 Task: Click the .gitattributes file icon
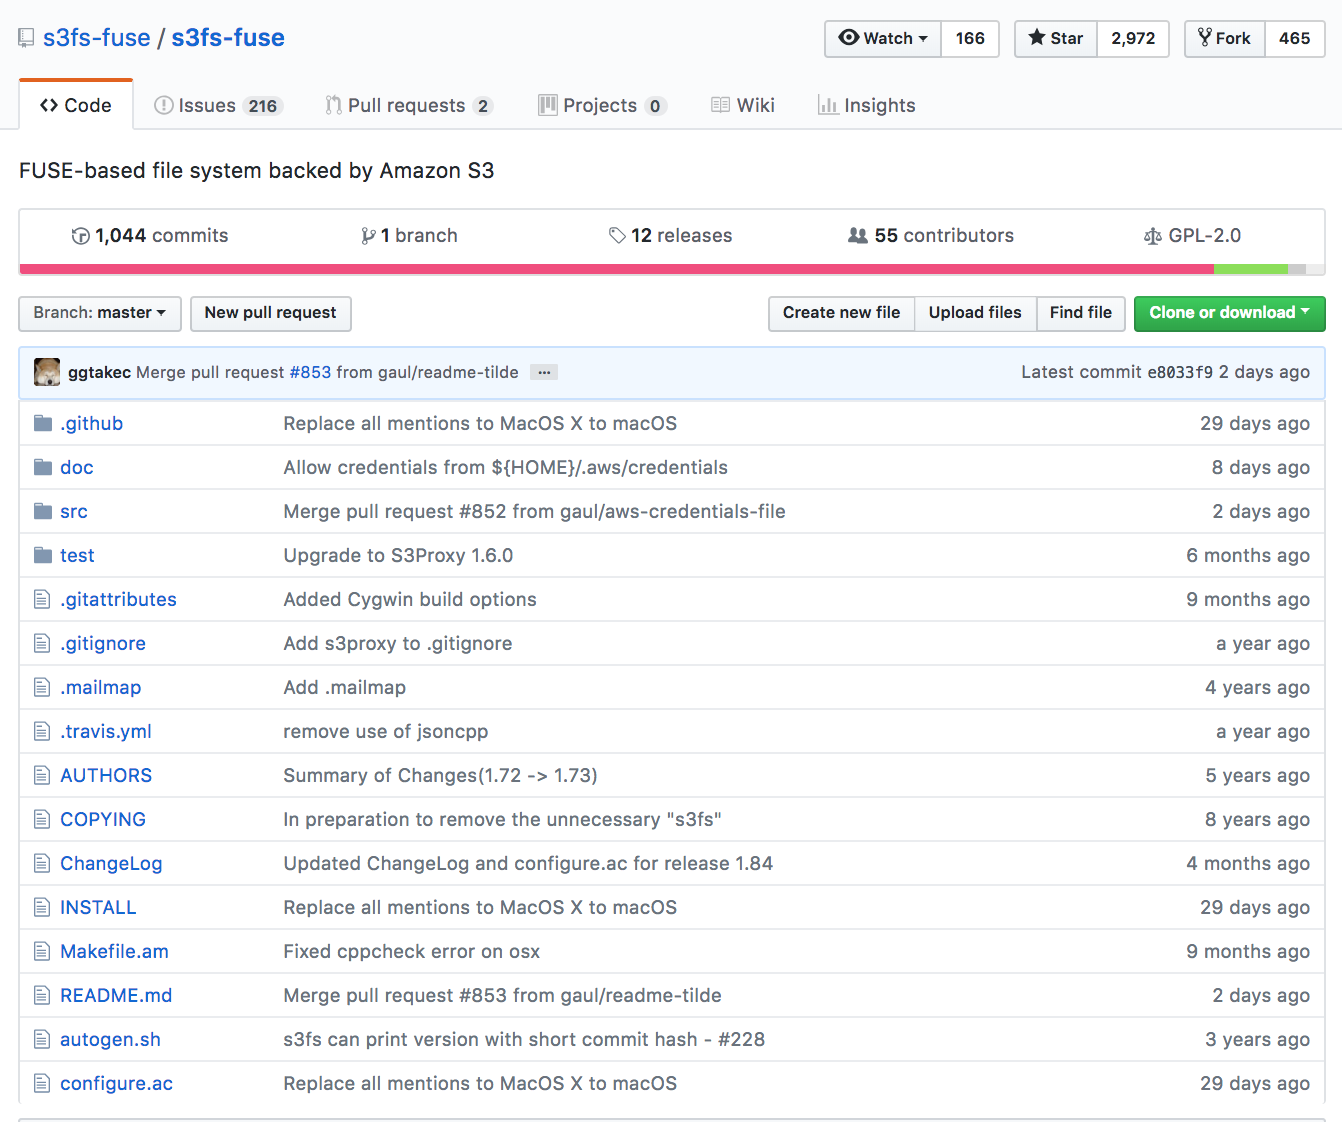42,599
